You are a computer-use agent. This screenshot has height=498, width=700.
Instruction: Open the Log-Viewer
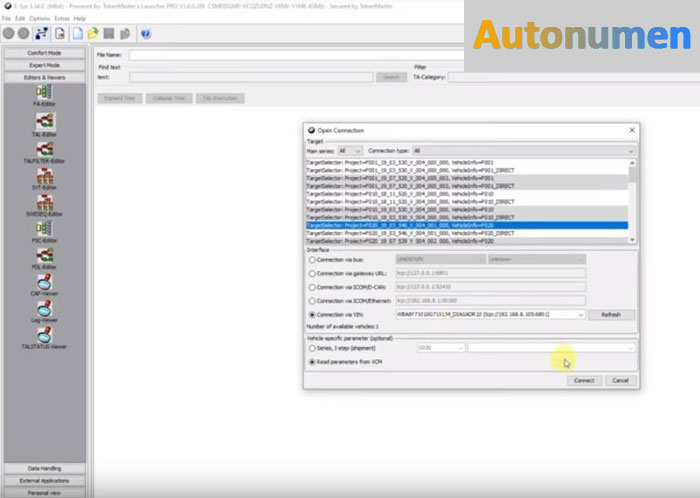44,311
